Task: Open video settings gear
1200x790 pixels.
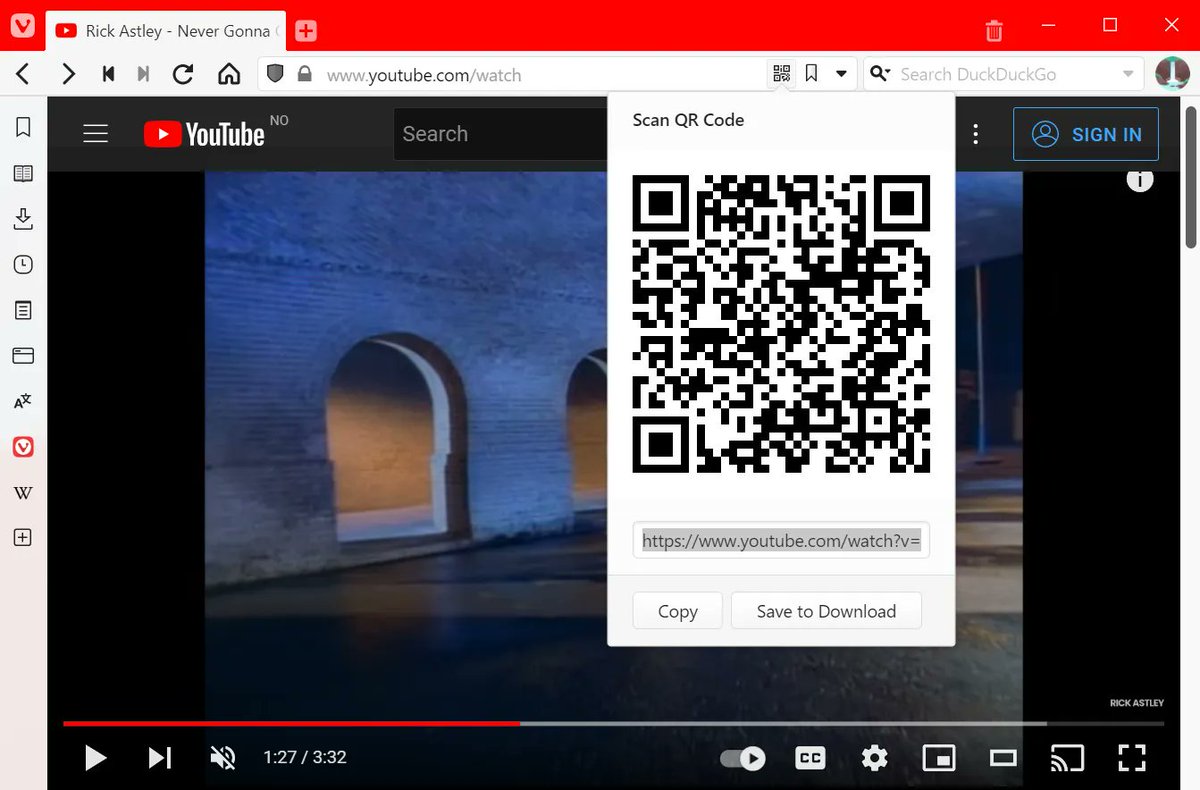Action: coord(875,758)
